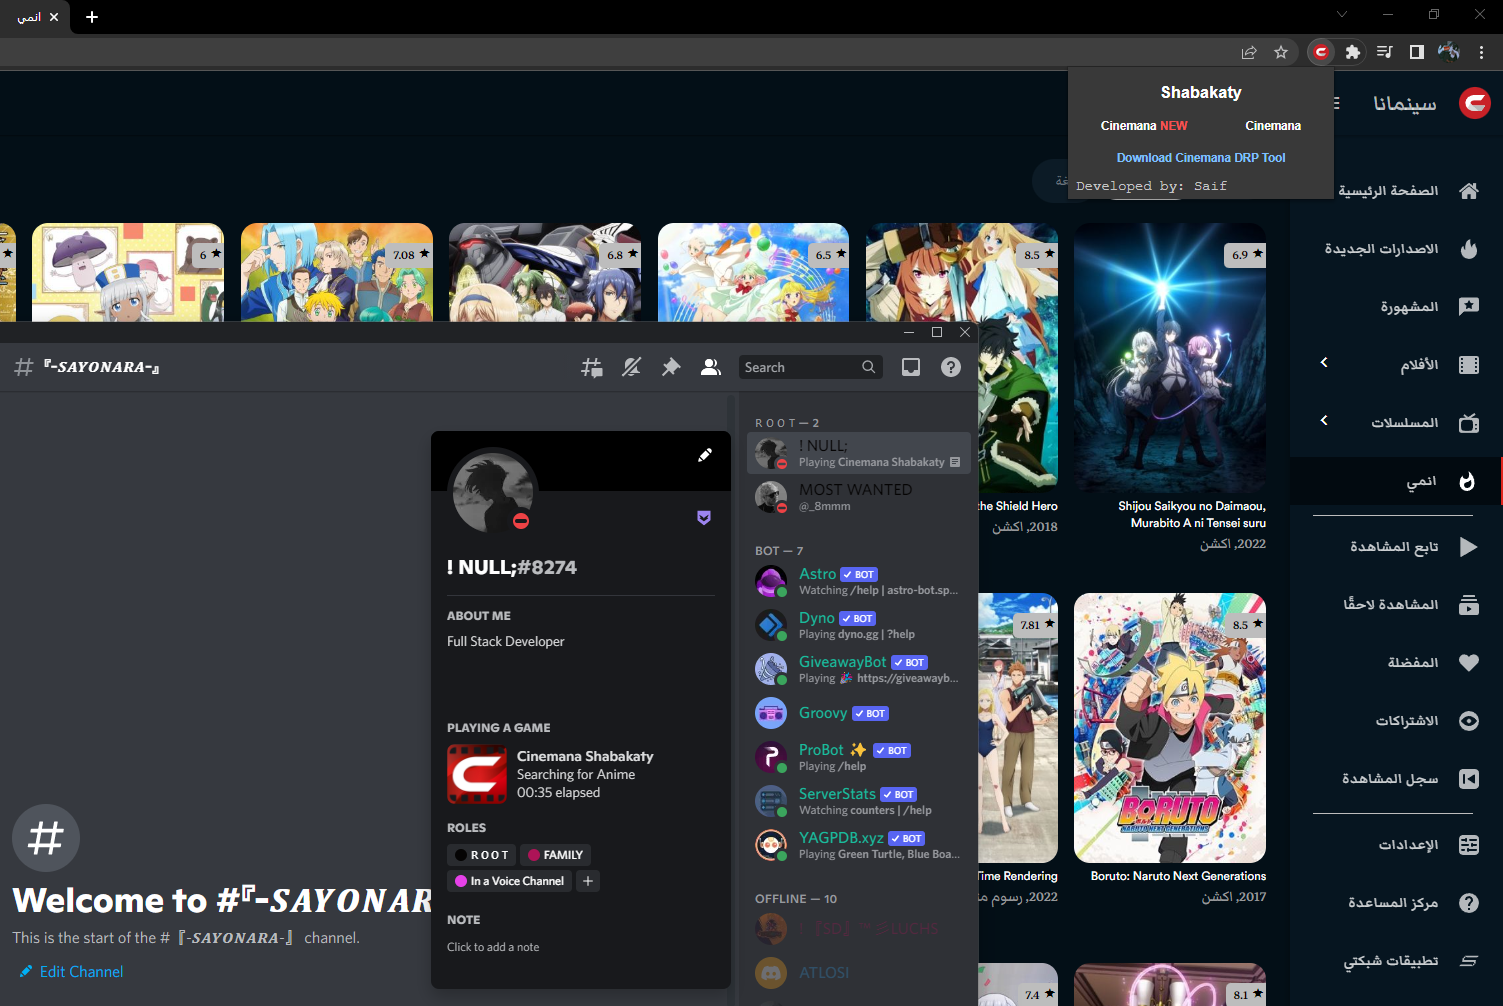Open المشاهدة لاحقًا menu item
The width and height of the screenshot is (1503, 1006).
(x=1396, y=605)
